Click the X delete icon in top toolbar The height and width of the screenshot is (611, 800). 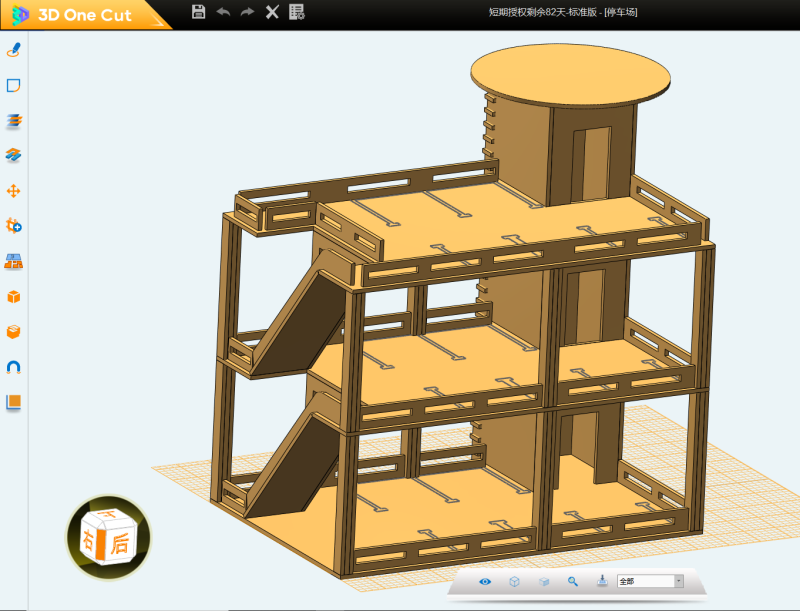[x=272, y=12]
